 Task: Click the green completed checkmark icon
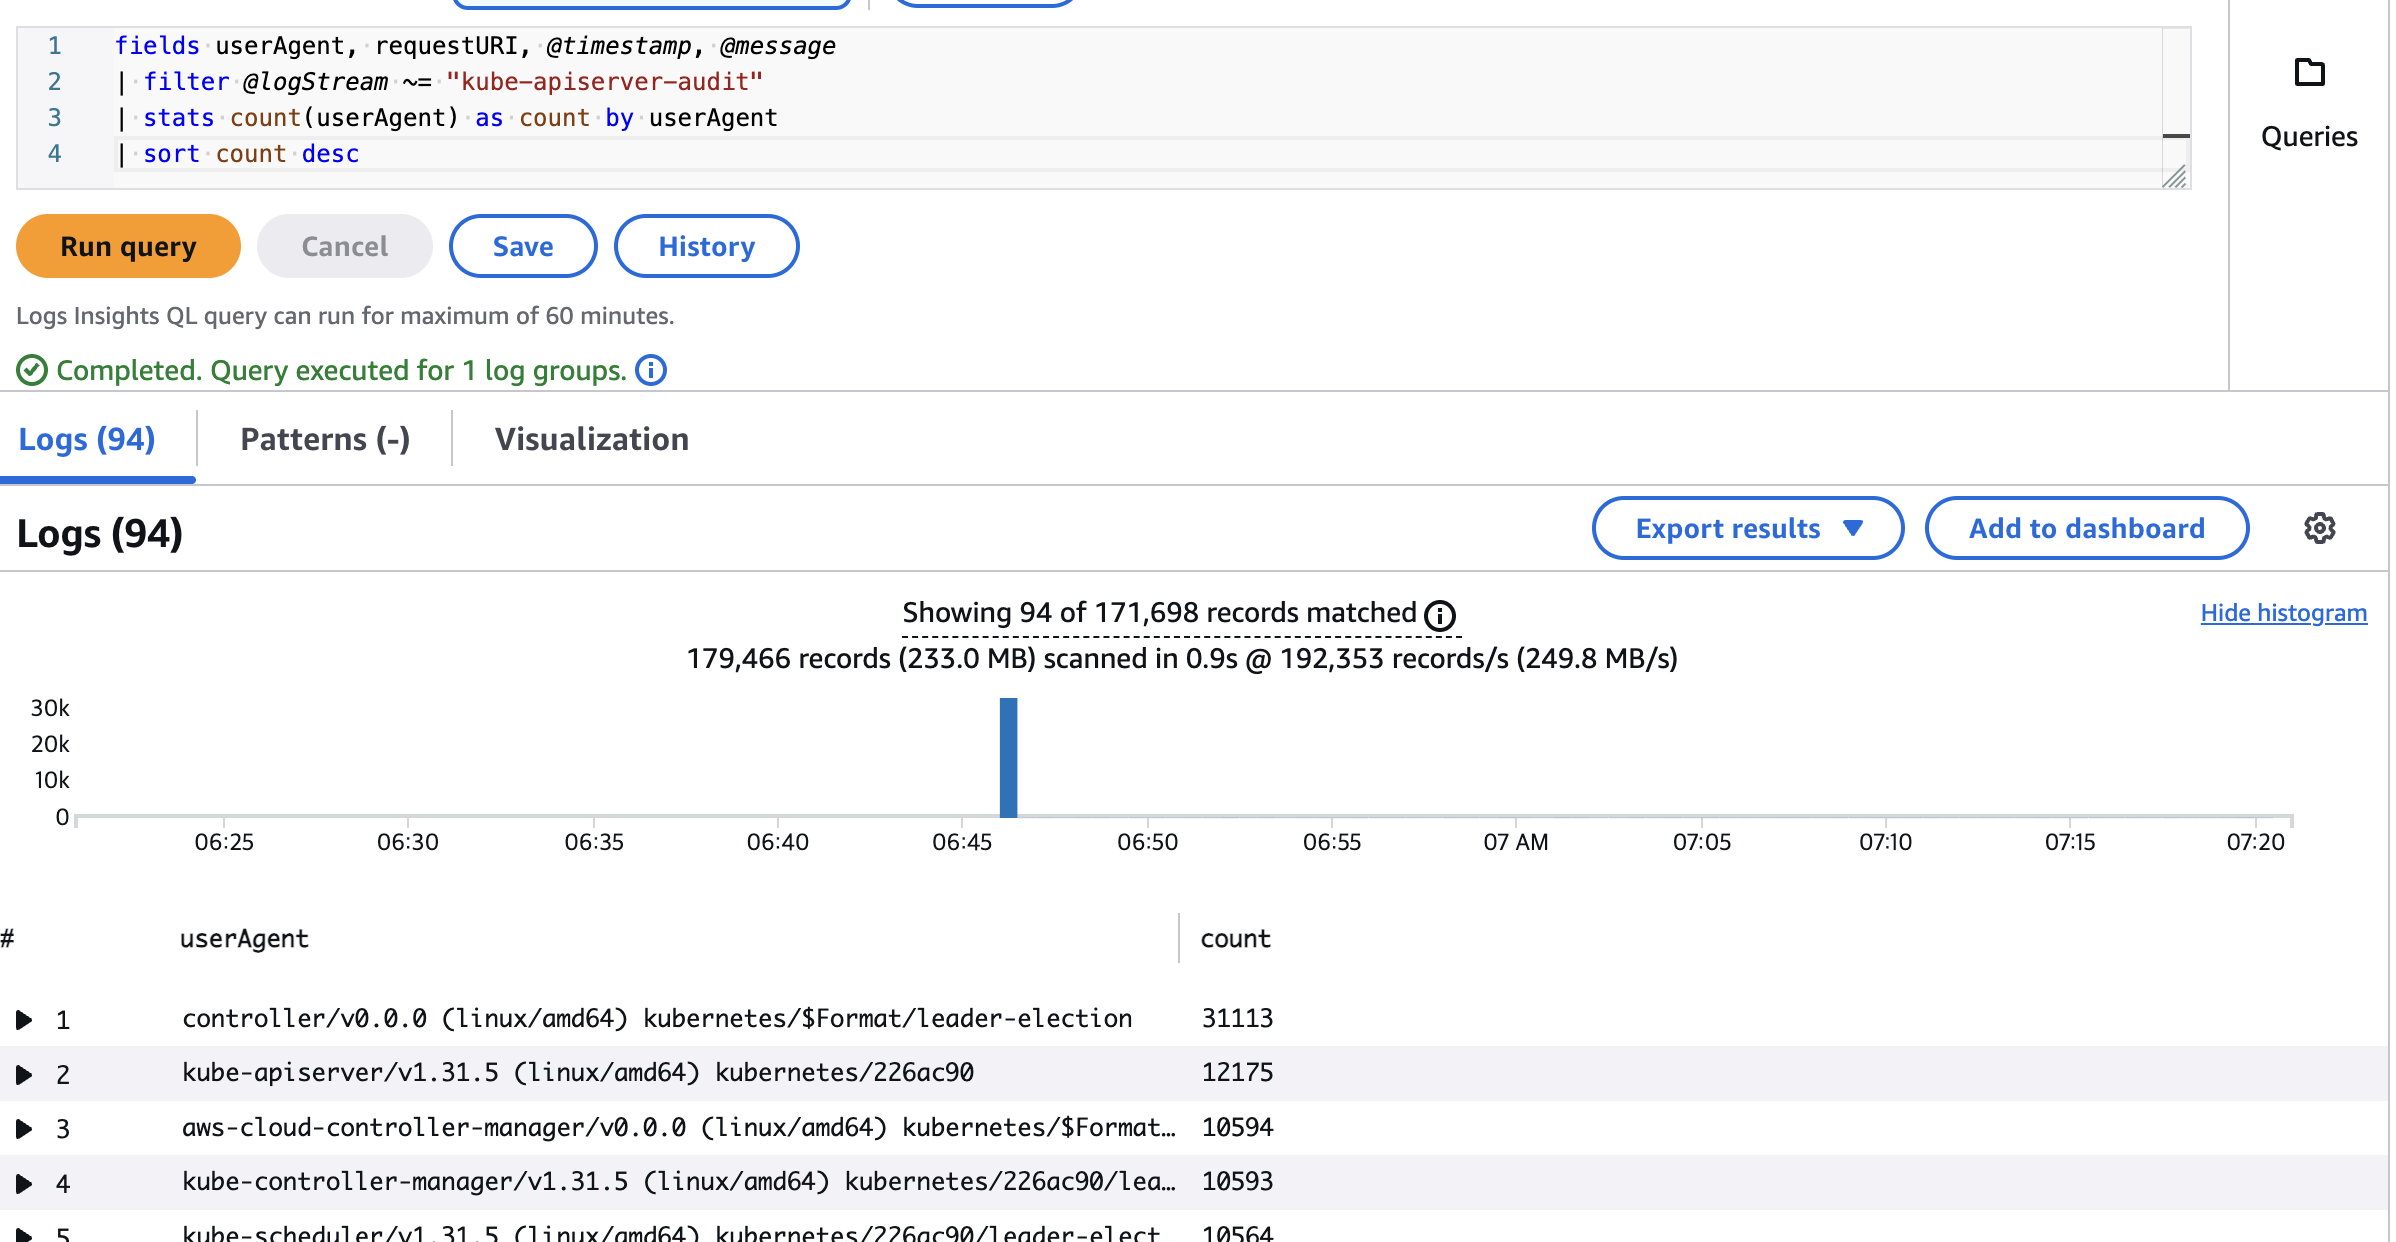(32, 371)
